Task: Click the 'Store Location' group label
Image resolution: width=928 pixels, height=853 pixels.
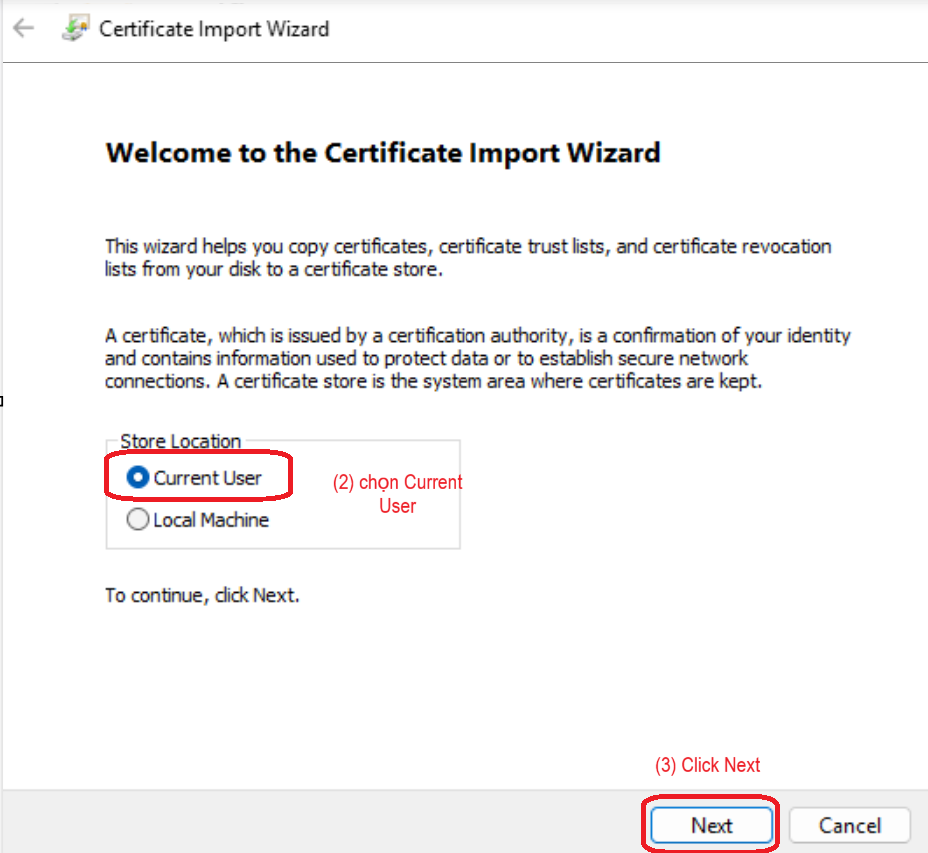Action: [180, 441]
